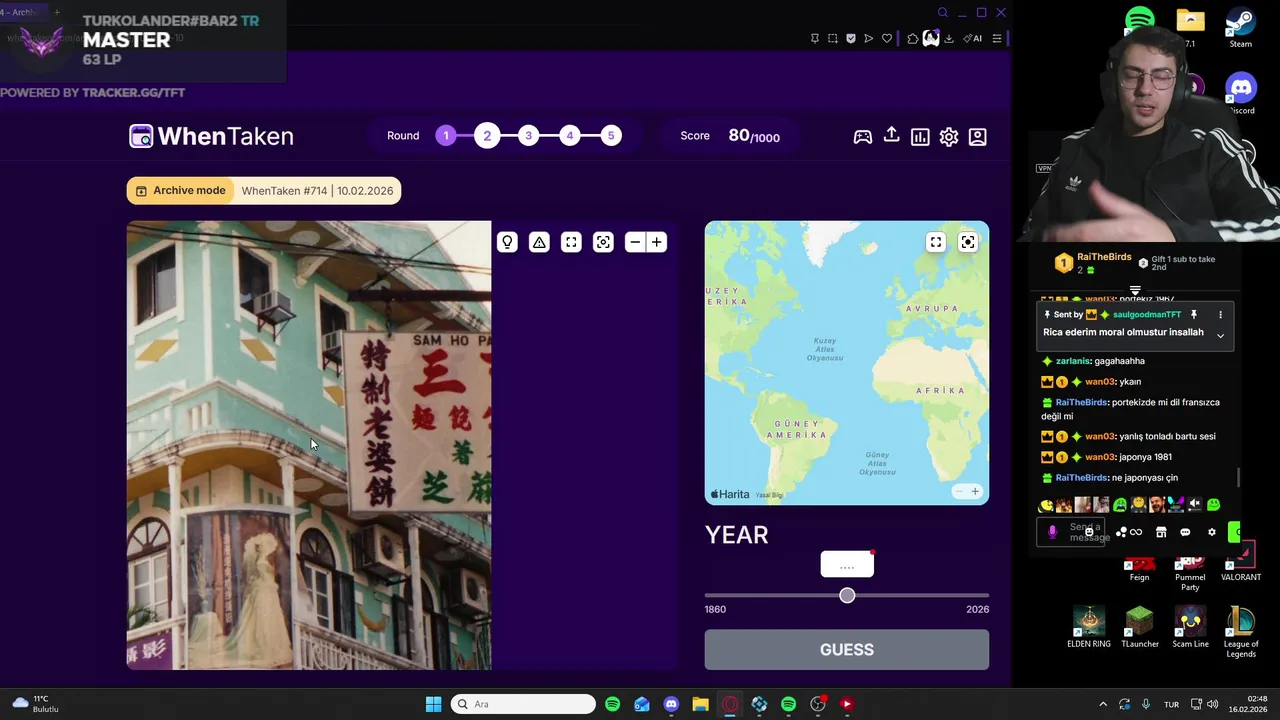Click the browser pin icon in toolbar
This screenshot has height=720, width=1280.
(815, 38)
